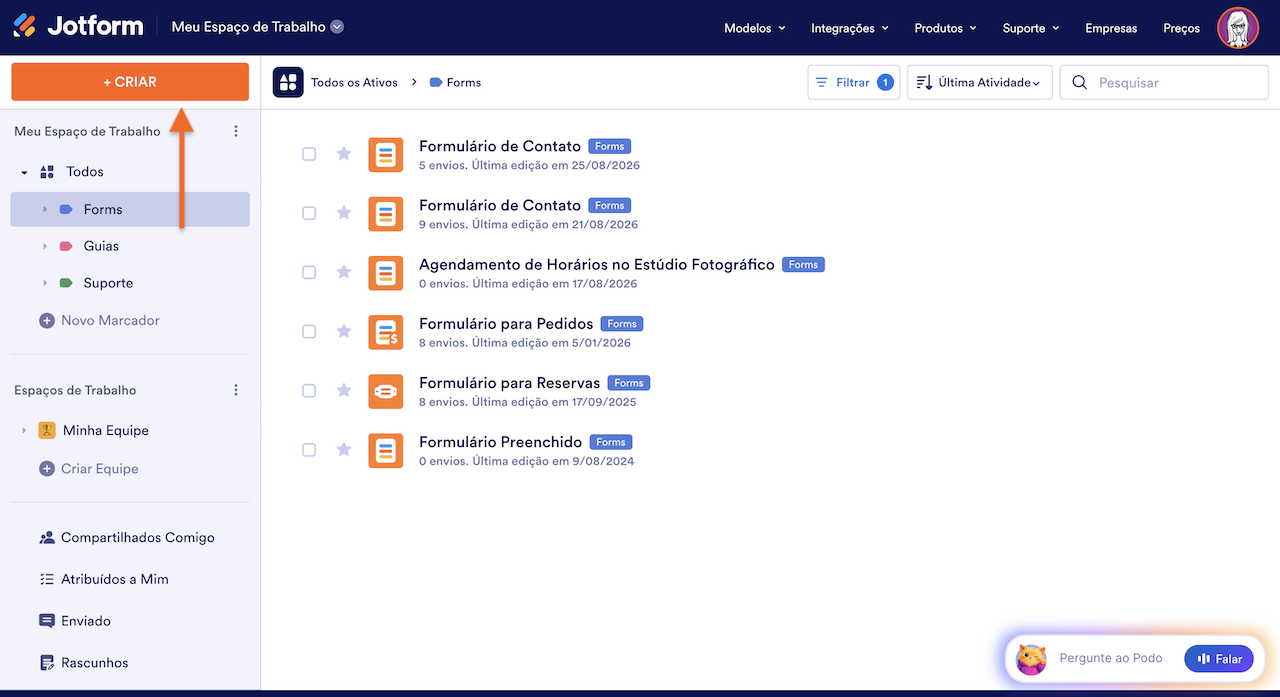Open the Modelos menu
This screenshot has width=1280, height=697.
click(755, 28)
